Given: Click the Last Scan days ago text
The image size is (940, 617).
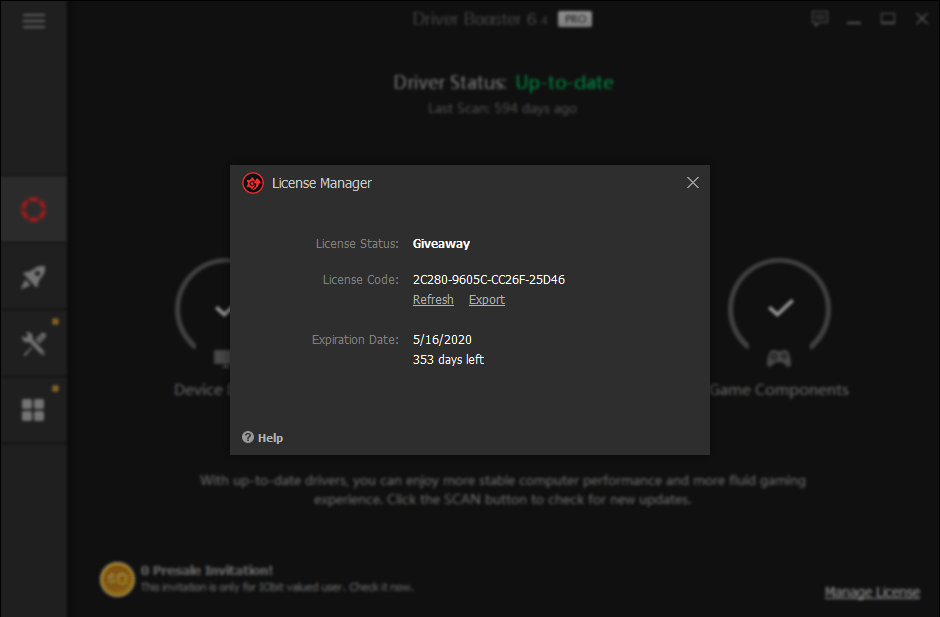Looking at the screenshot, I should pos(502,109).
